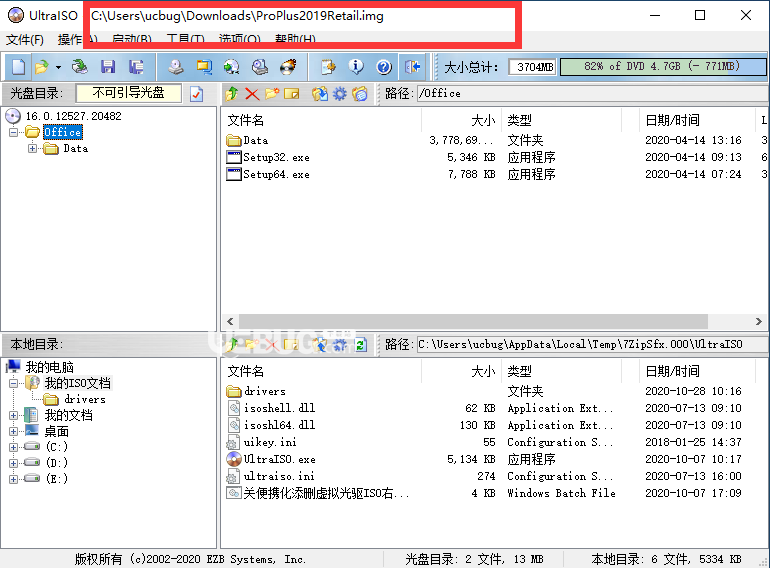Click the Open CD/DVD drive icon
The width and height of the screenshot is (770, 568).
(x=80, y=67)
